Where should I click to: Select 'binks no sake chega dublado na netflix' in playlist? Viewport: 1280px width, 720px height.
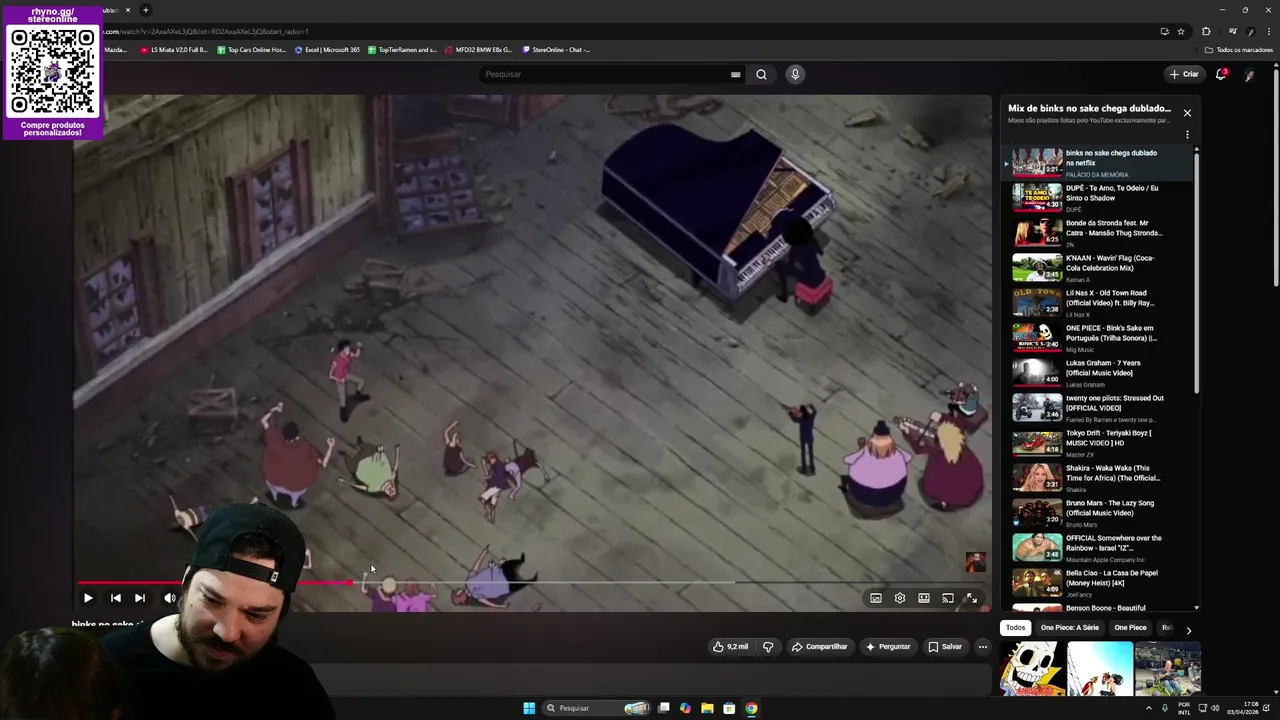[1098, 162]
